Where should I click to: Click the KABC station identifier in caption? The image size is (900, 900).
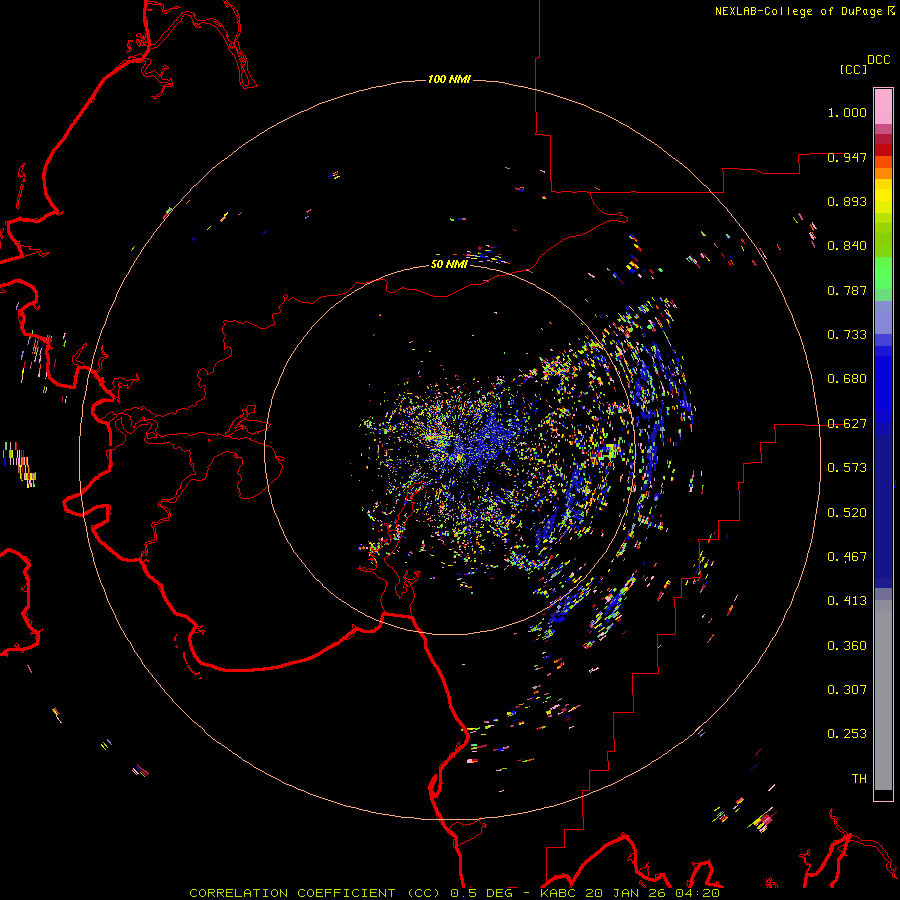[x=560, y=893]
